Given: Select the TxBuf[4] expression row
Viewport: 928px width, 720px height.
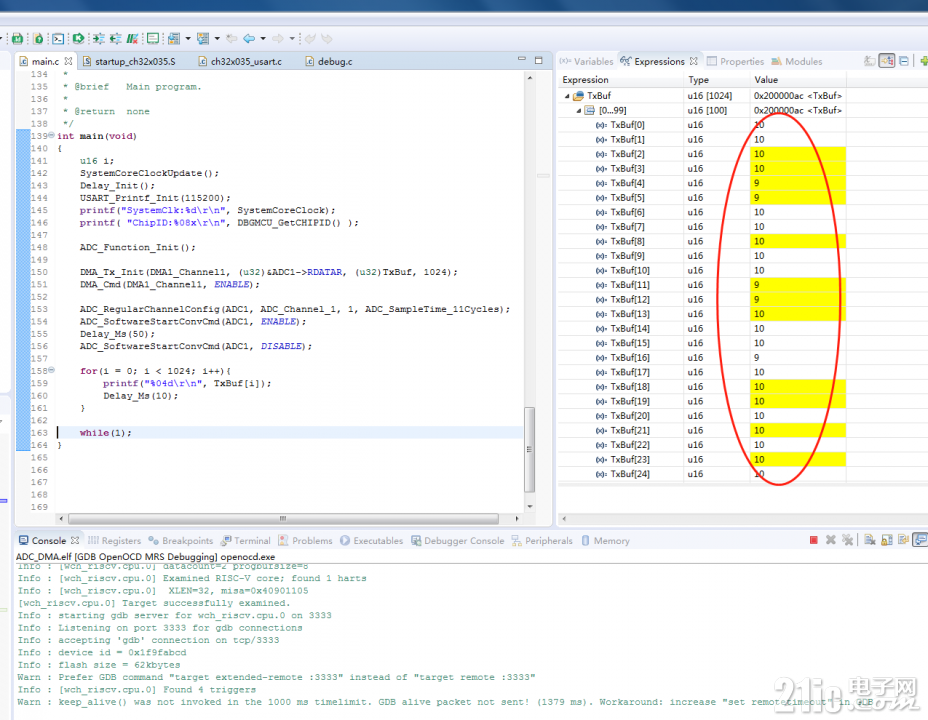Looking at the screenshot, I should pyautogui.click(x=702, y=183).
